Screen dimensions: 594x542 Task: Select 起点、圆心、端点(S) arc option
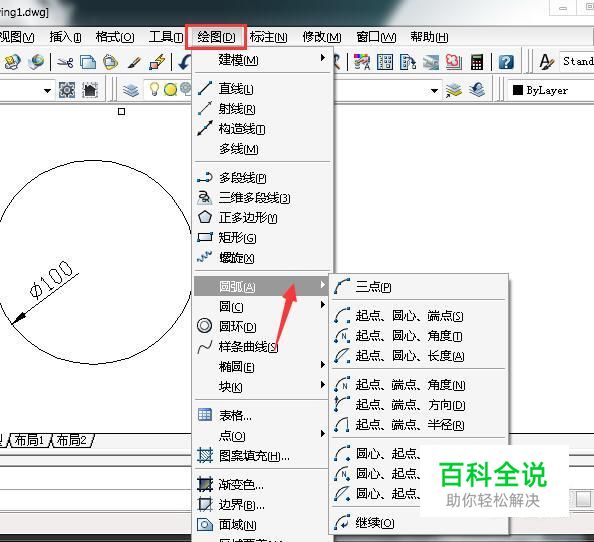pyautogui.click(x=419, y=315)
